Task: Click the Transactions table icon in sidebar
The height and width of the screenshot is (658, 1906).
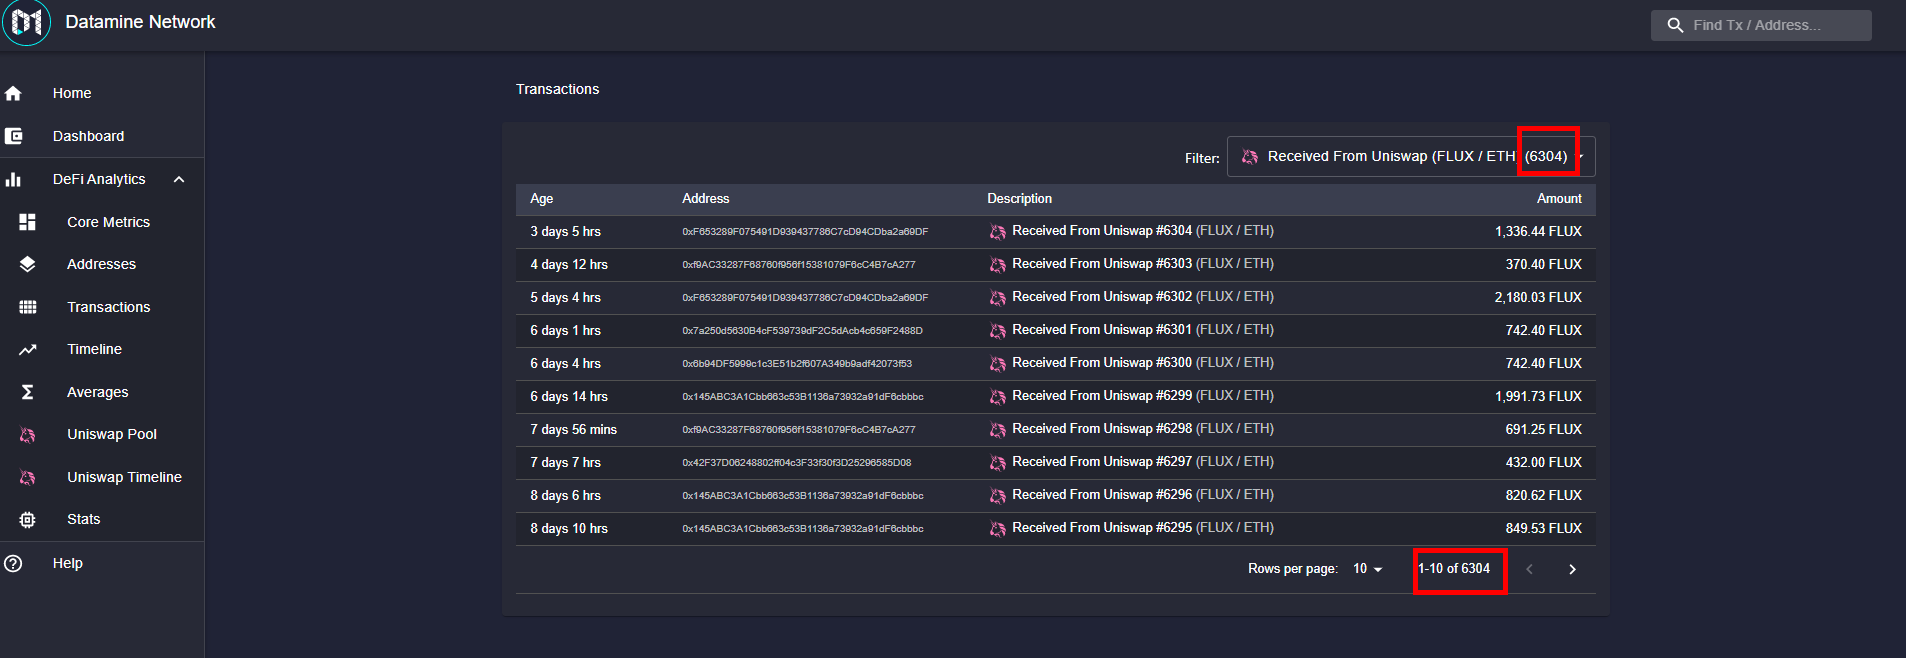Action: tap(27, 307)
